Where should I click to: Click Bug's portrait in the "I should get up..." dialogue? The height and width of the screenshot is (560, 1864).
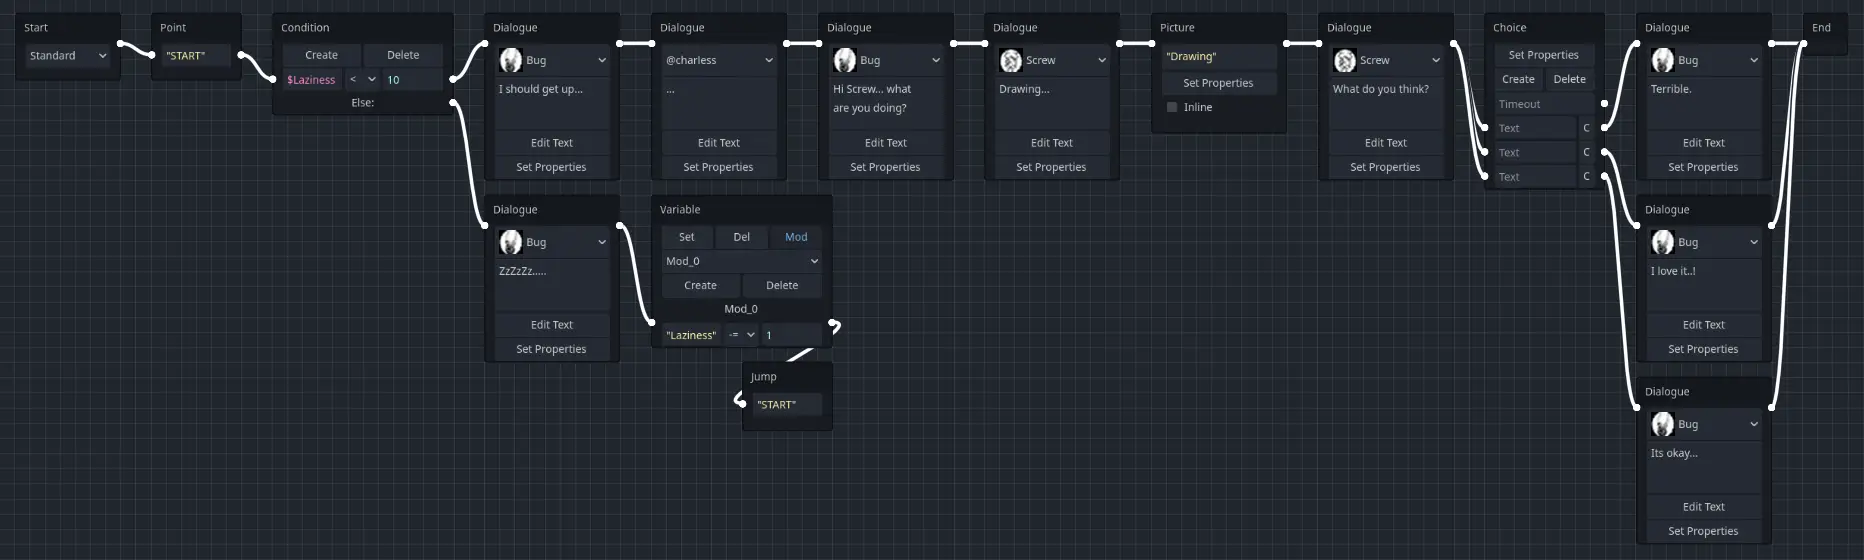pos(511,61)
